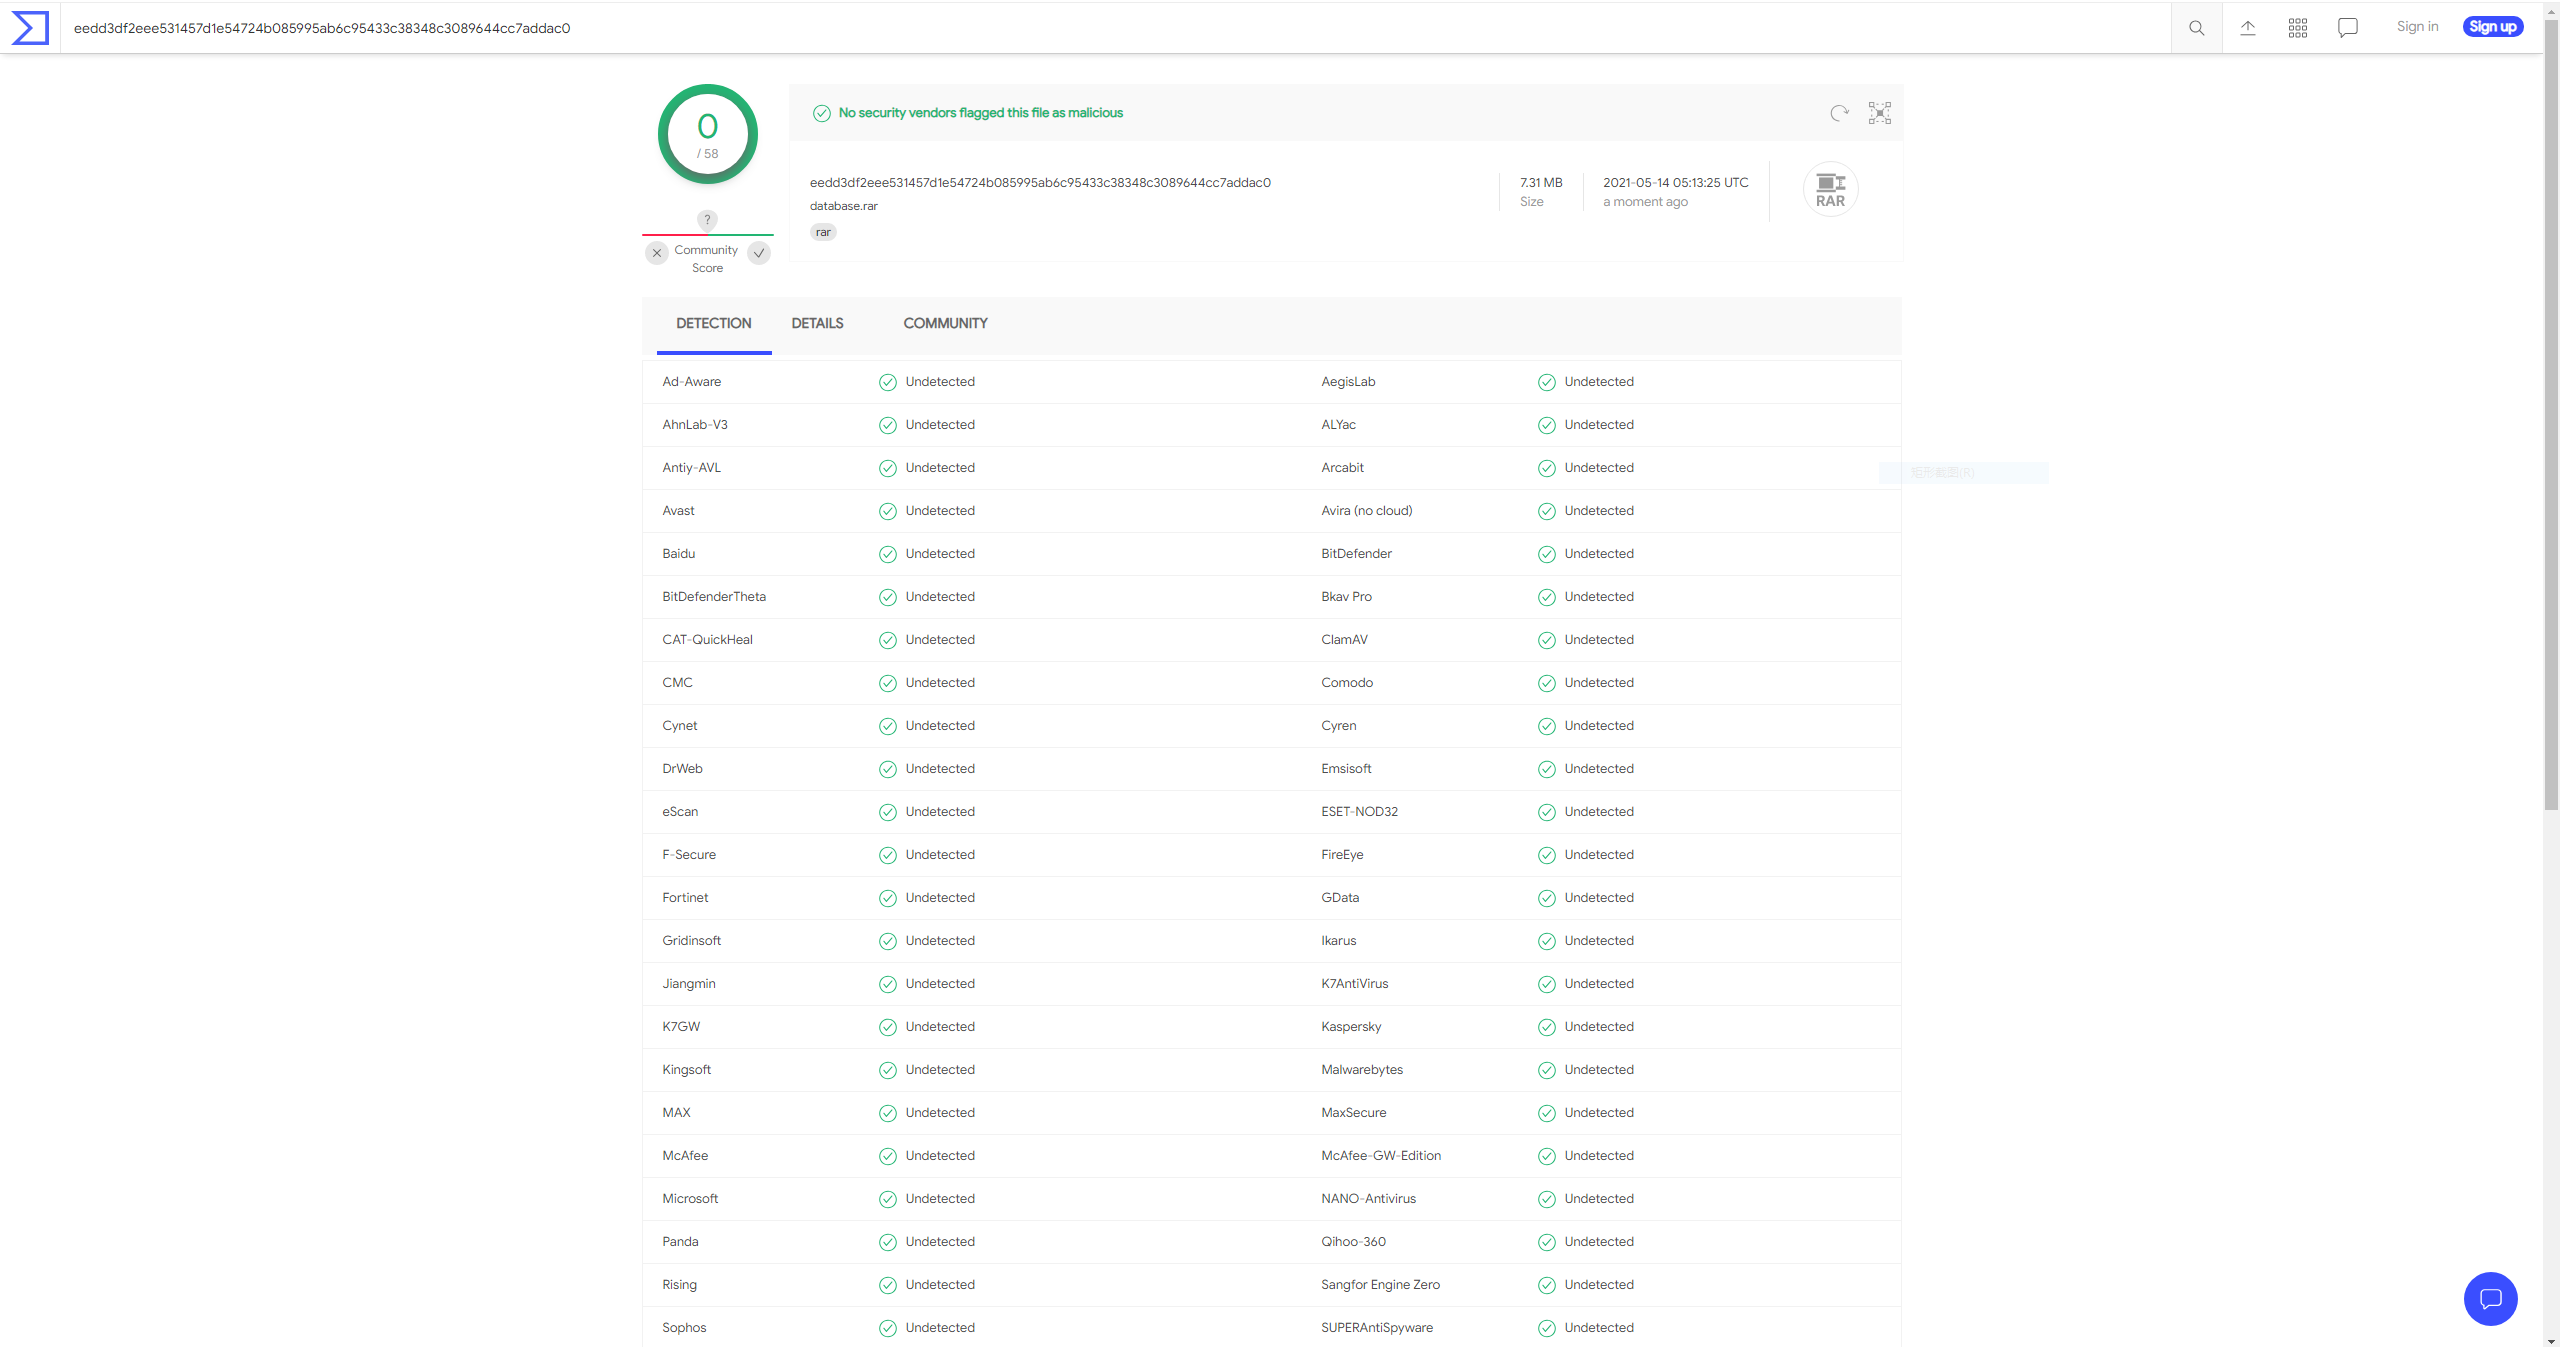
Task: Select the Kingsoft vendor name
Action: (x=686, y=1070)
